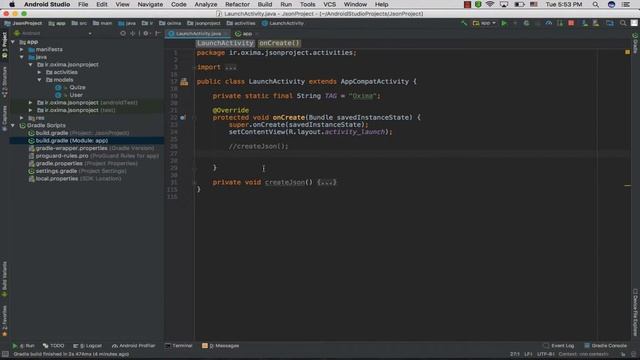Screen dimensions: 640x360
Task: Expand the manifests folder
Action: click(22, 49)
